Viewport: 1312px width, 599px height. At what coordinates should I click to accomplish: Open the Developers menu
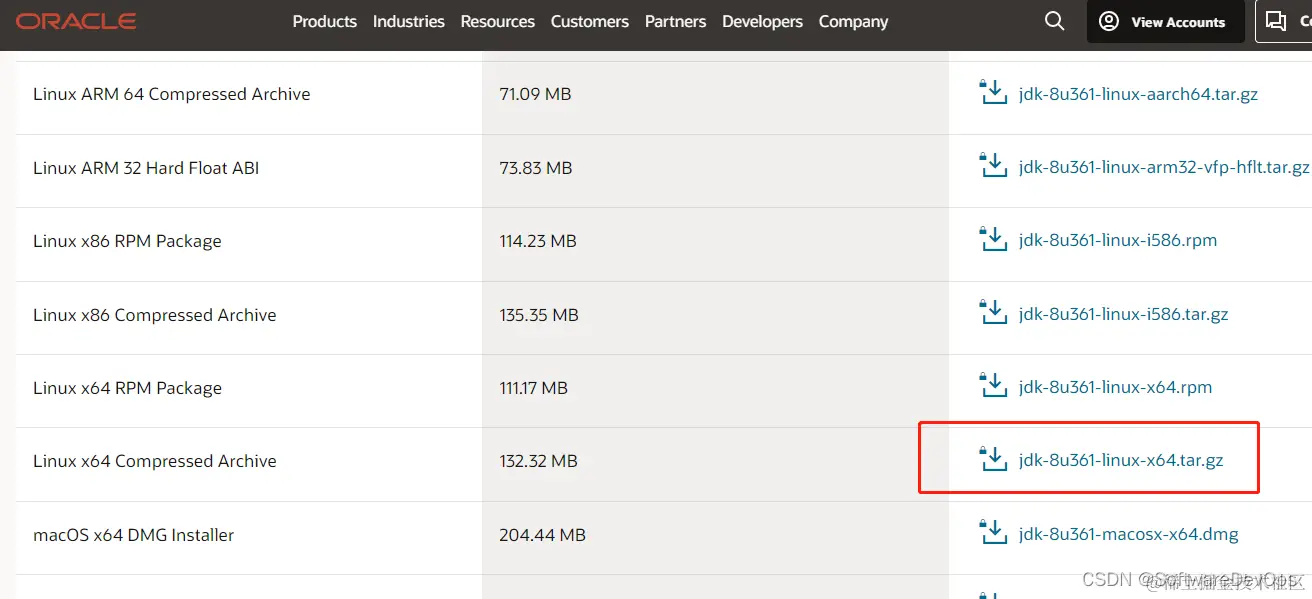tap(762, 21)
